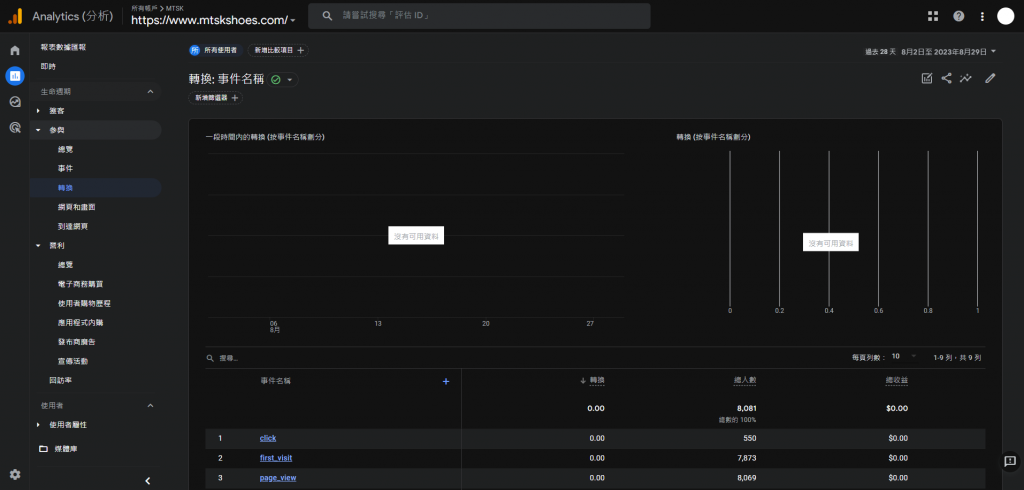Open the first_visit event link
The width and height of the screenshot is (1024, 490).
(276, 458)
